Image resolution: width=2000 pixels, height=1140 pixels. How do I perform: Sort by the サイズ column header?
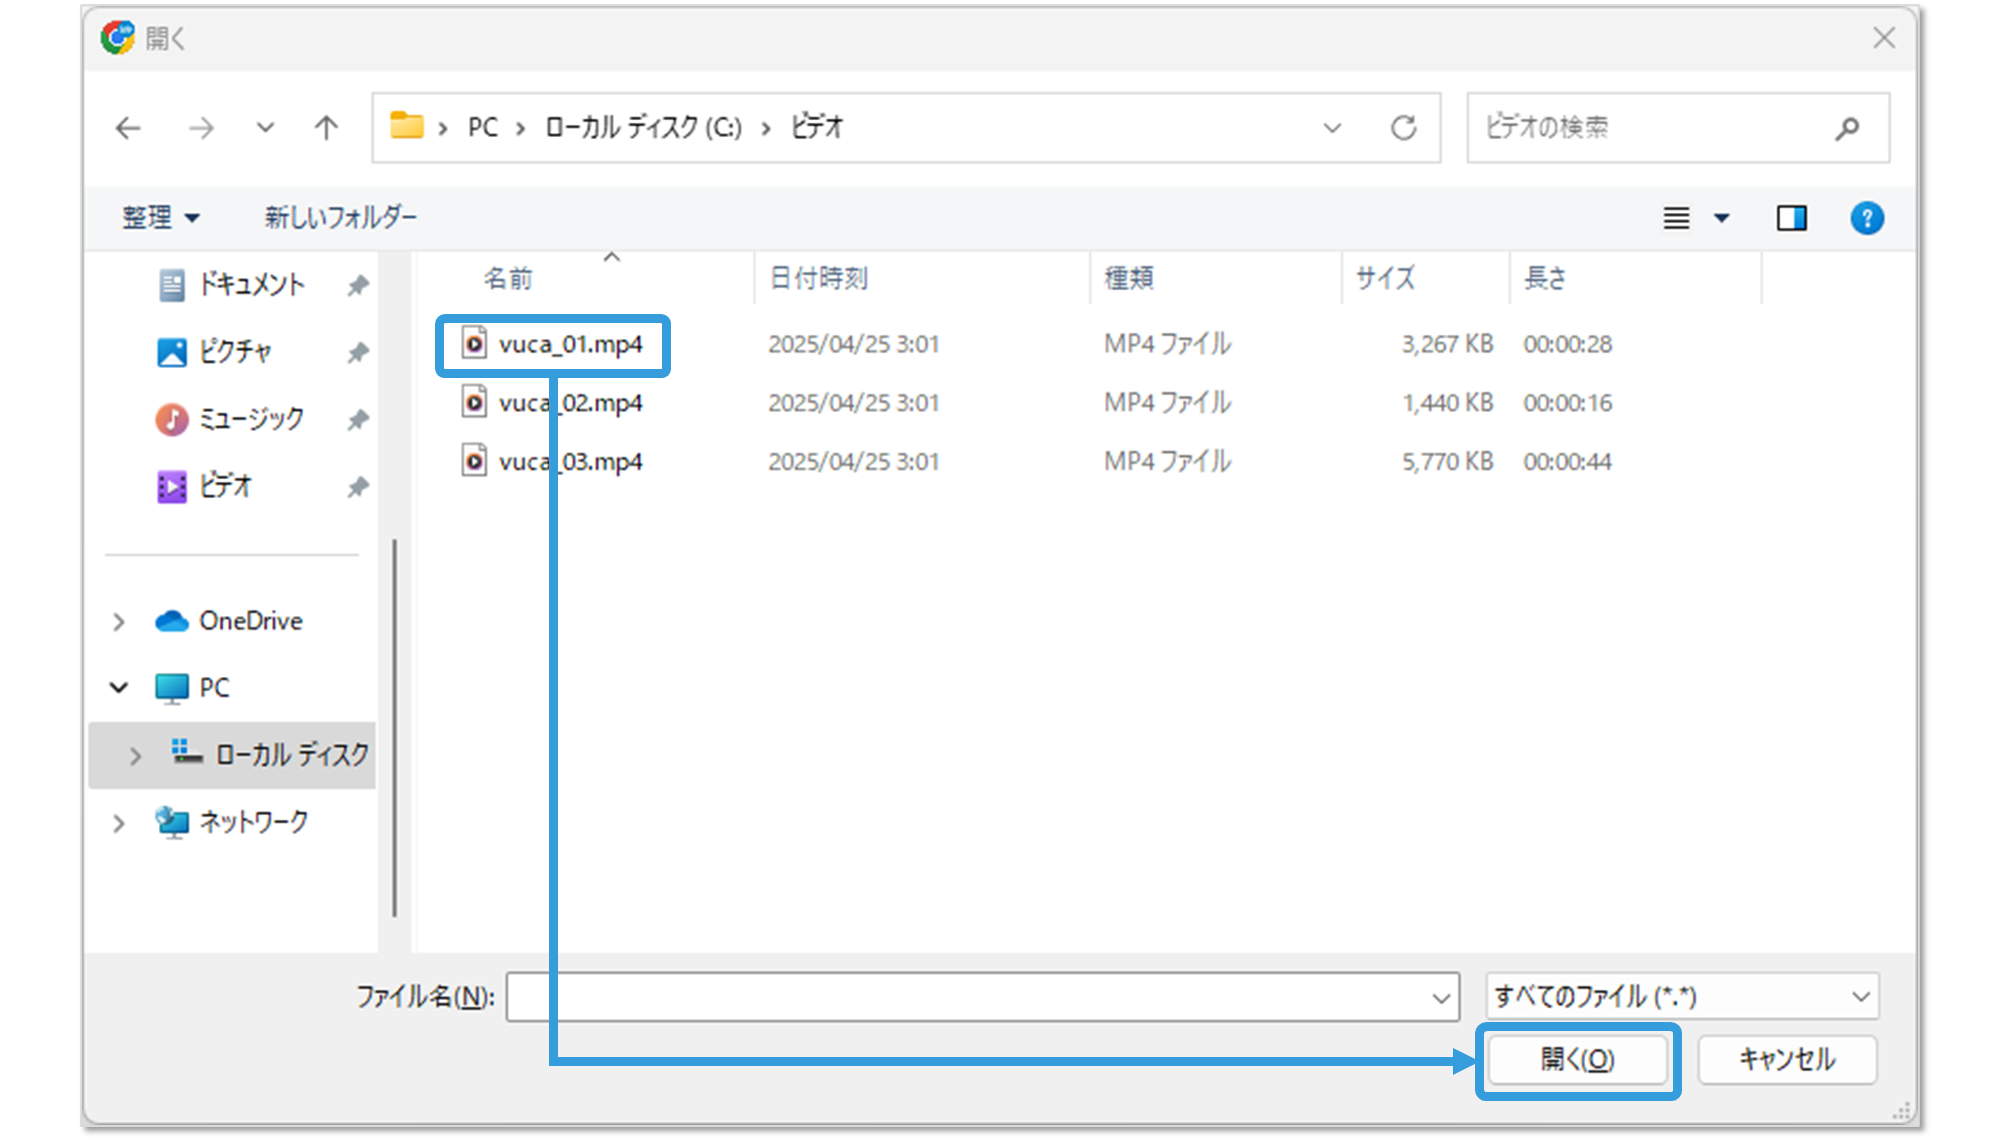(1386, 278)
